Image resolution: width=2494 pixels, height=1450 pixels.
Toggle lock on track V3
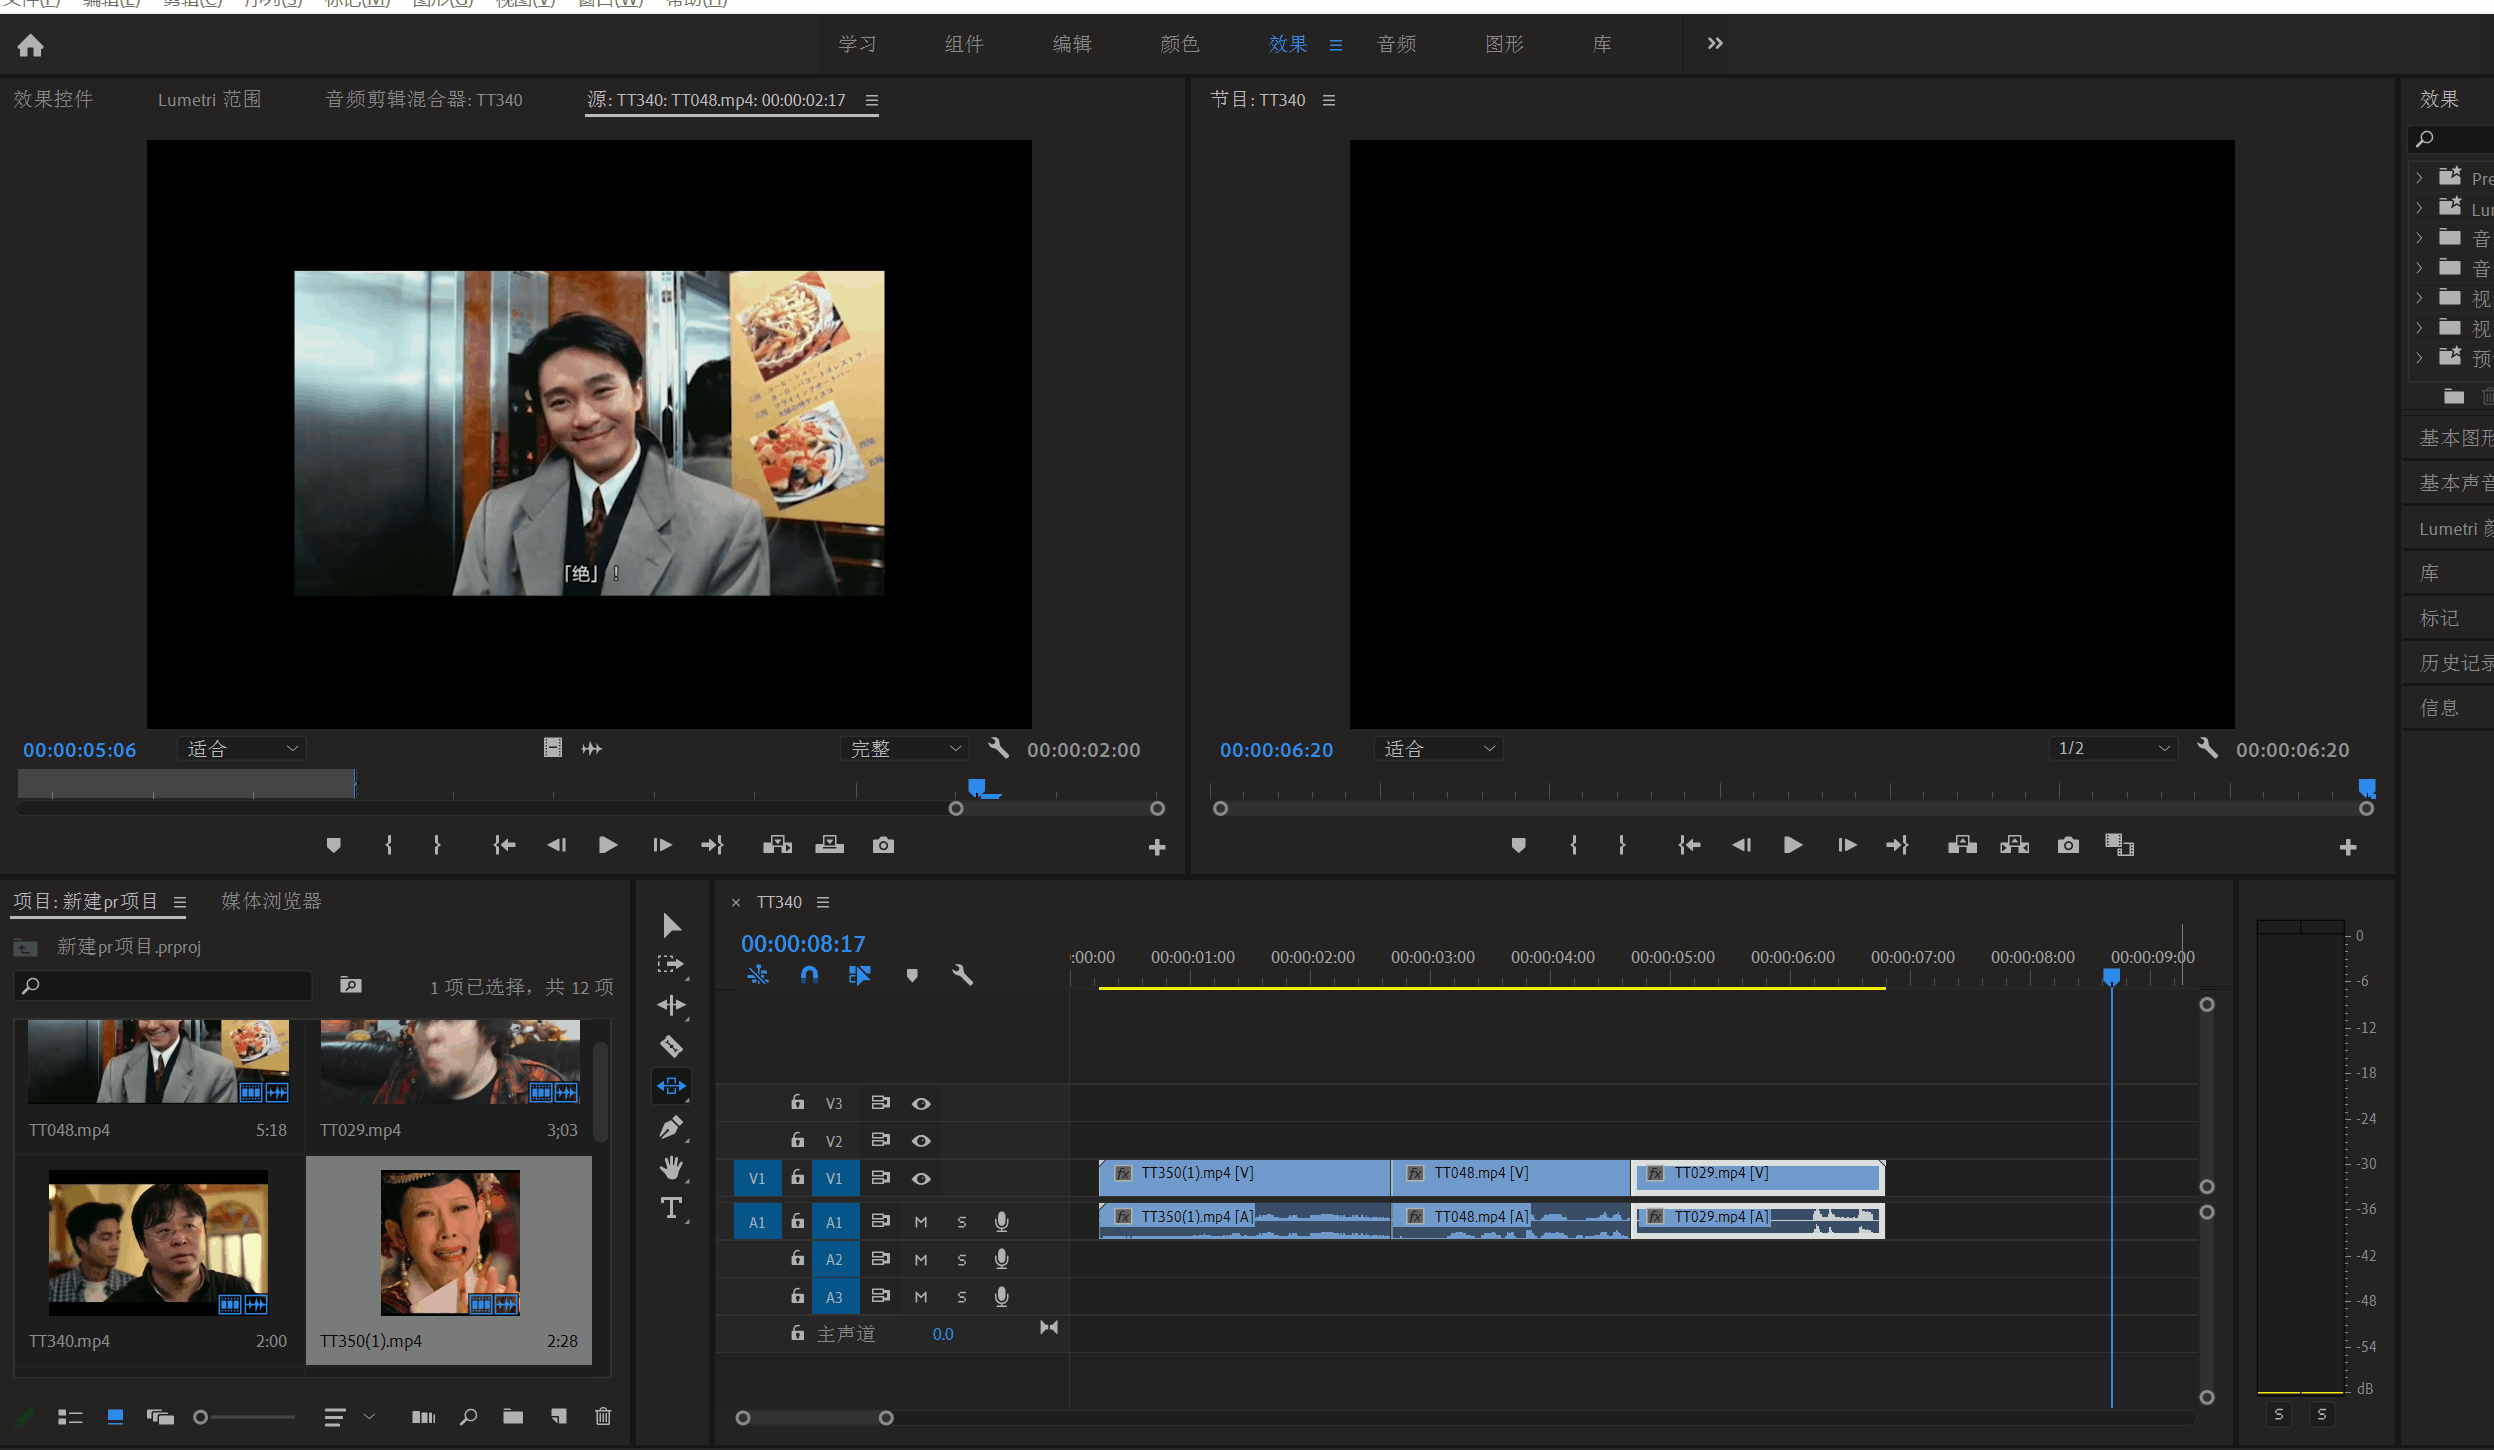(797, 1102)
